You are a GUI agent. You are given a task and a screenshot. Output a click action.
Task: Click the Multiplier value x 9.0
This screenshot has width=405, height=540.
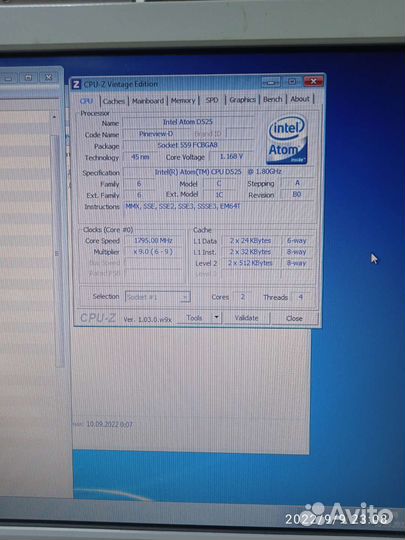[153, 252]
